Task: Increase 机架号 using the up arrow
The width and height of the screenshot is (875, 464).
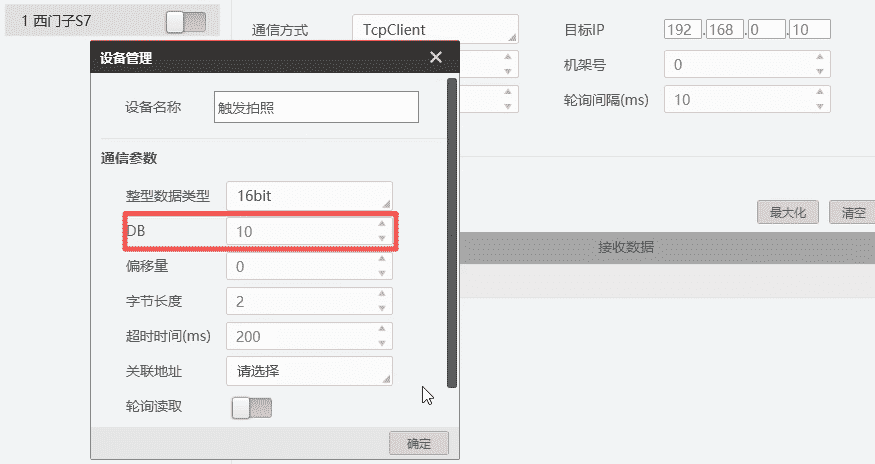Action: pyautogui.click(x=819, y=59)
